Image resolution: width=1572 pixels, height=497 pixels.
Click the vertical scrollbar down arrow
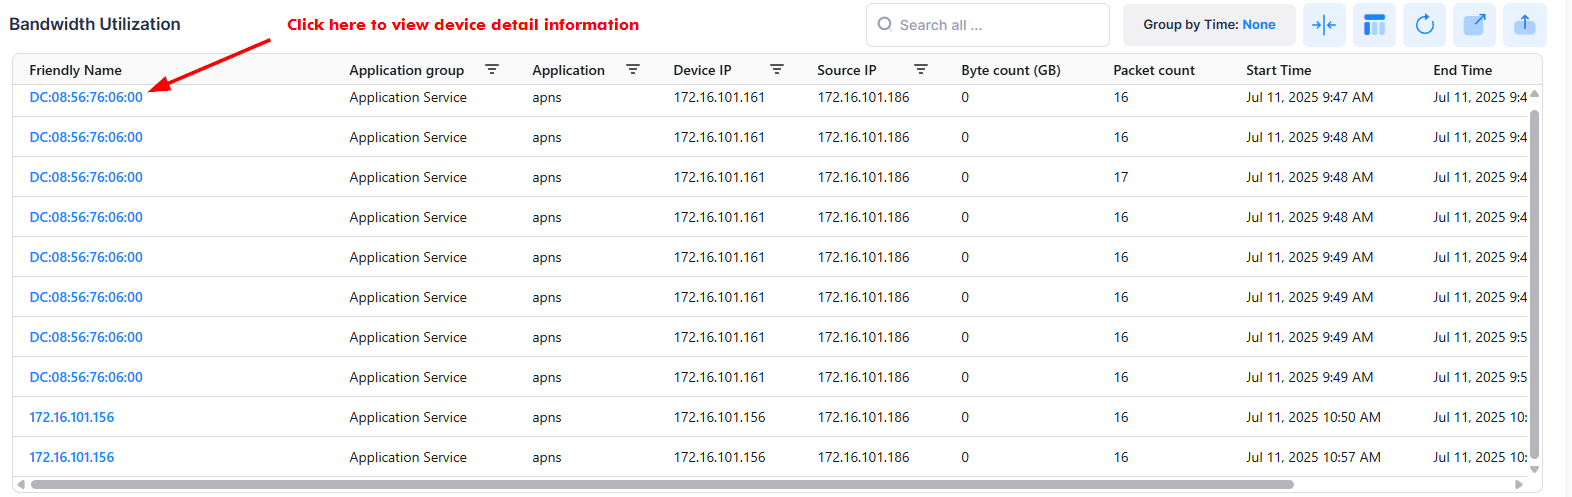[x=1534, y=469]
